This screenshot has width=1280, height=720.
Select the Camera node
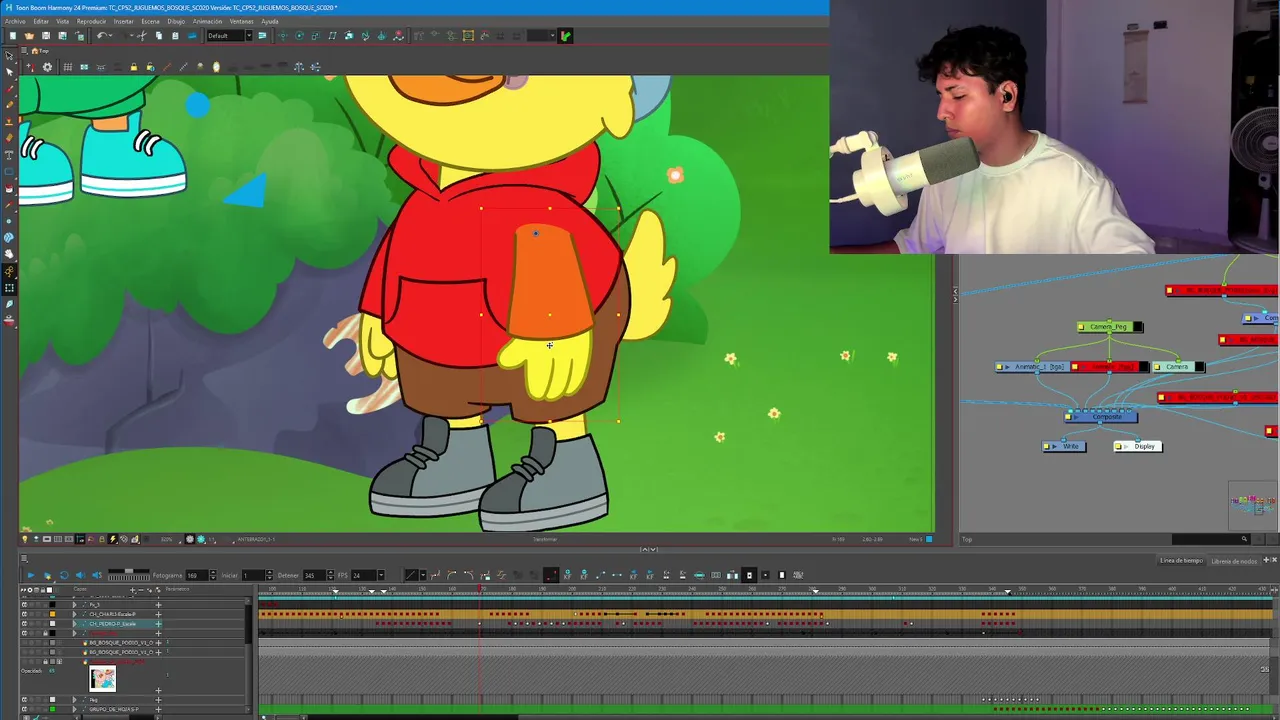coord(1177,367)
